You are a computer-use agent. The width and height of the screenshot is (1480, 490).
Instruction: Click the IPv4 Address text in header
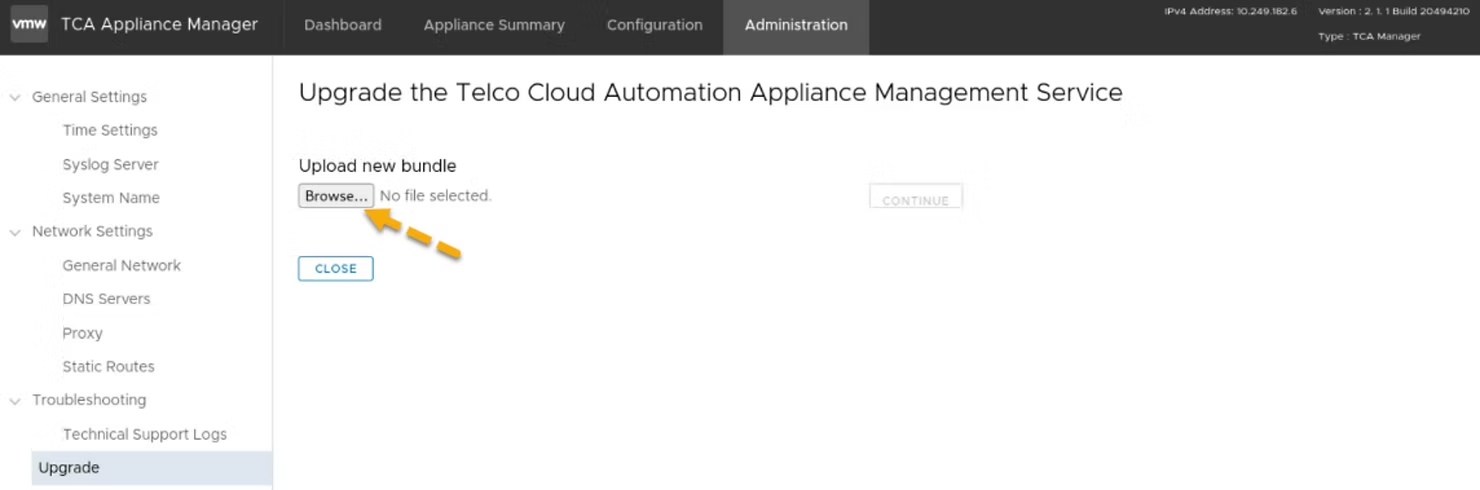pos(1230,11)
